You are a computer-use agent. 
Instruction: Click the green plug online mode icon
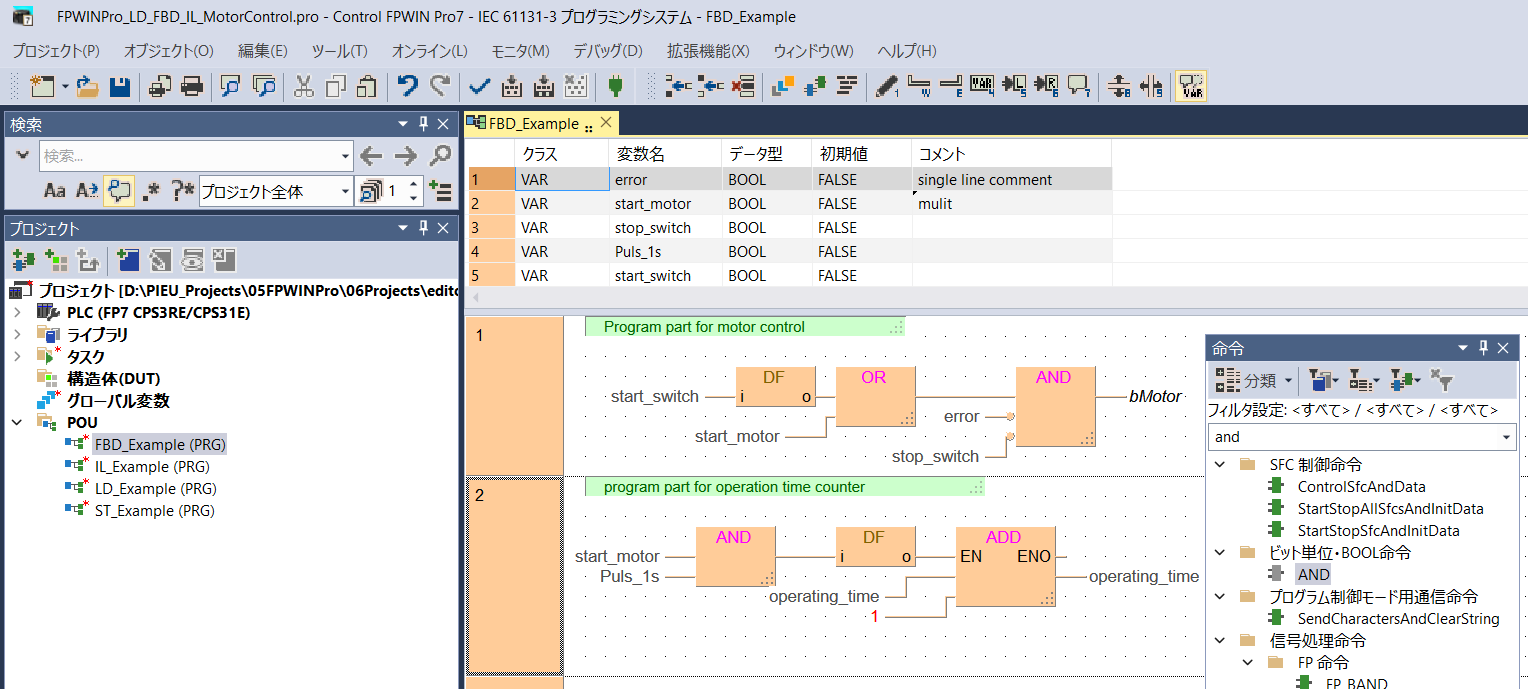(615, 87)
